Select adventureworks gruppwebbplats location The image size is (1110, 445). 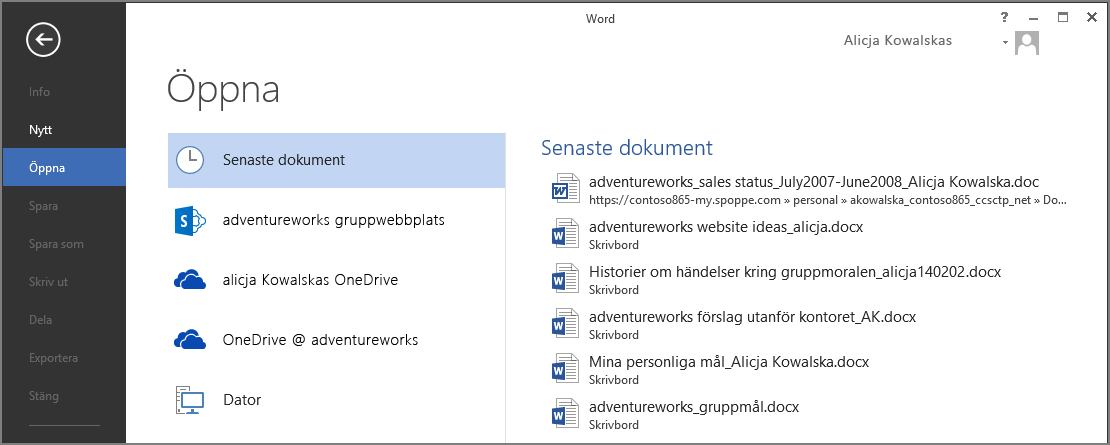click(x=336, y=221)
